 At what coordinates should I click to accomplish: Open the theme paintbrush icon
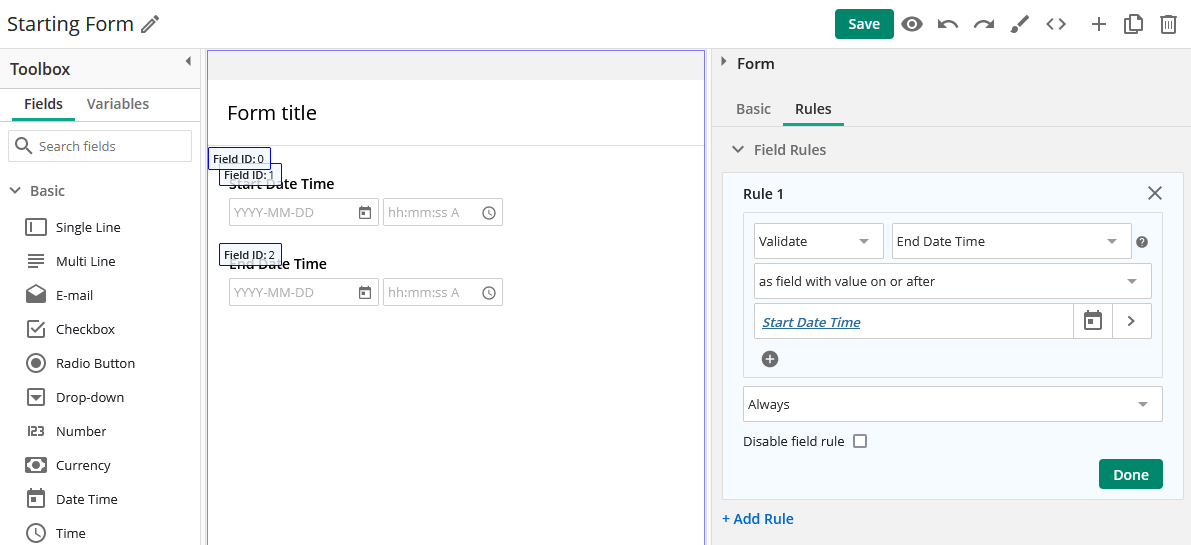(1020, 24)
